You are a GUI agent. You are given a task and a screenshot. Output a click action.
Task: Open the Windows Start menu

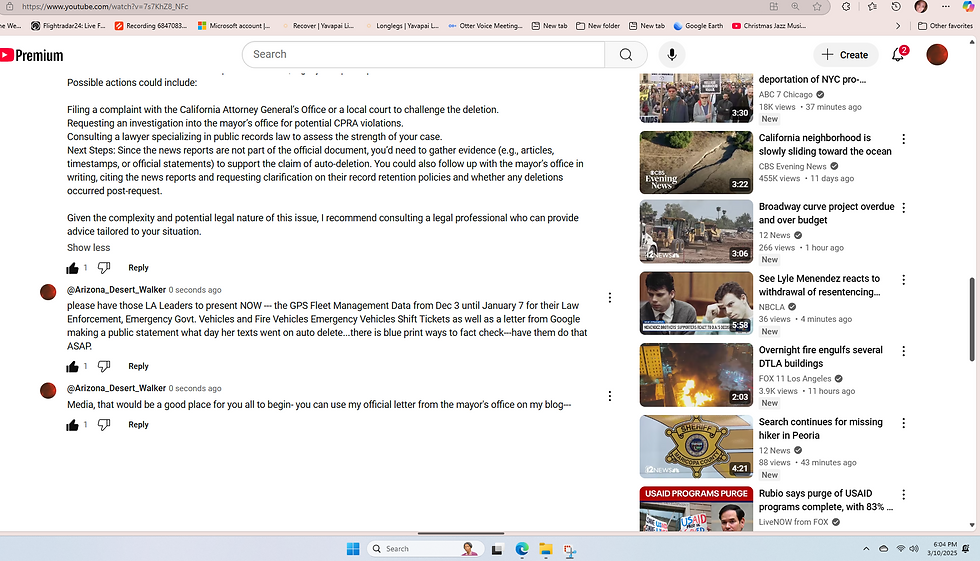(353, 549)
